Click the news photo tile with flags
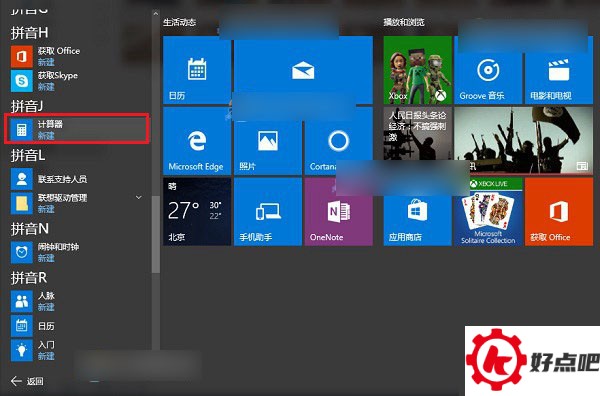Image resolution: width=600 pixels, height=396 pixels. coord(523,141)
